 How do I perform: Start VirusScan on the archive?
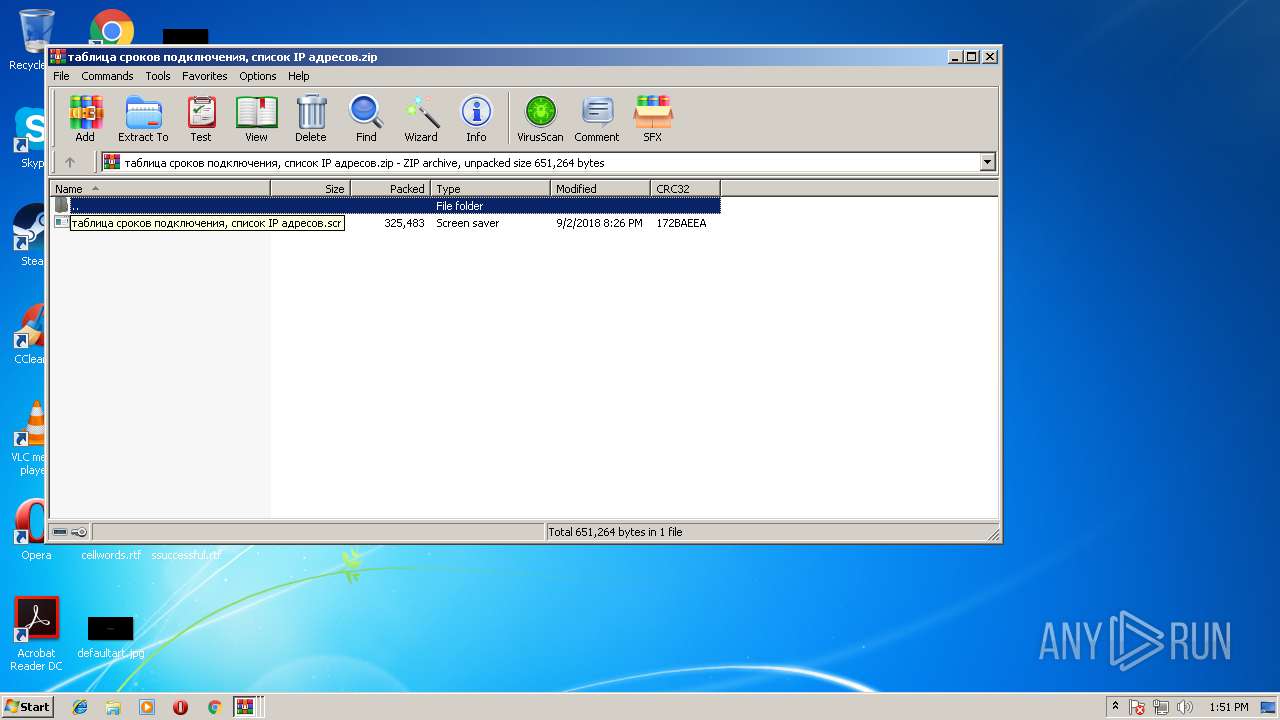[x=540, y=119]
